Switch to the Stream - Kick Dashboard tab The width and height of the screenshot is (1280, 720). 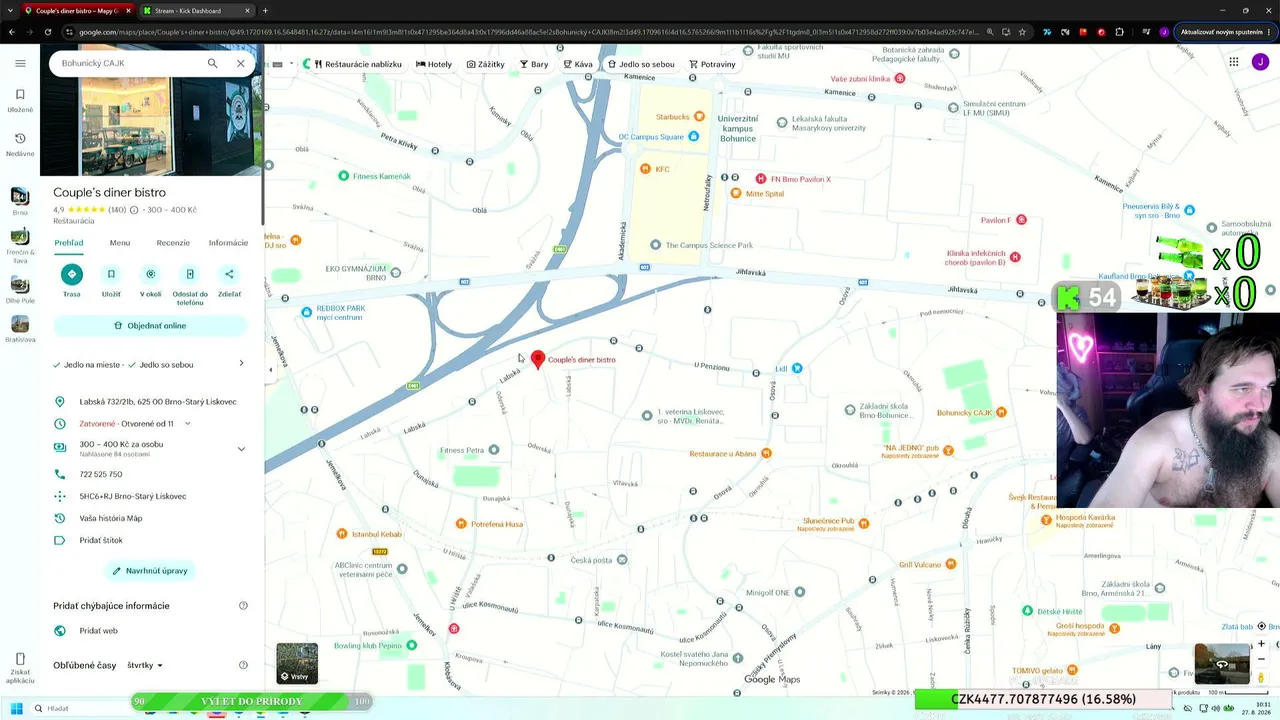click(x=195, y=11)
